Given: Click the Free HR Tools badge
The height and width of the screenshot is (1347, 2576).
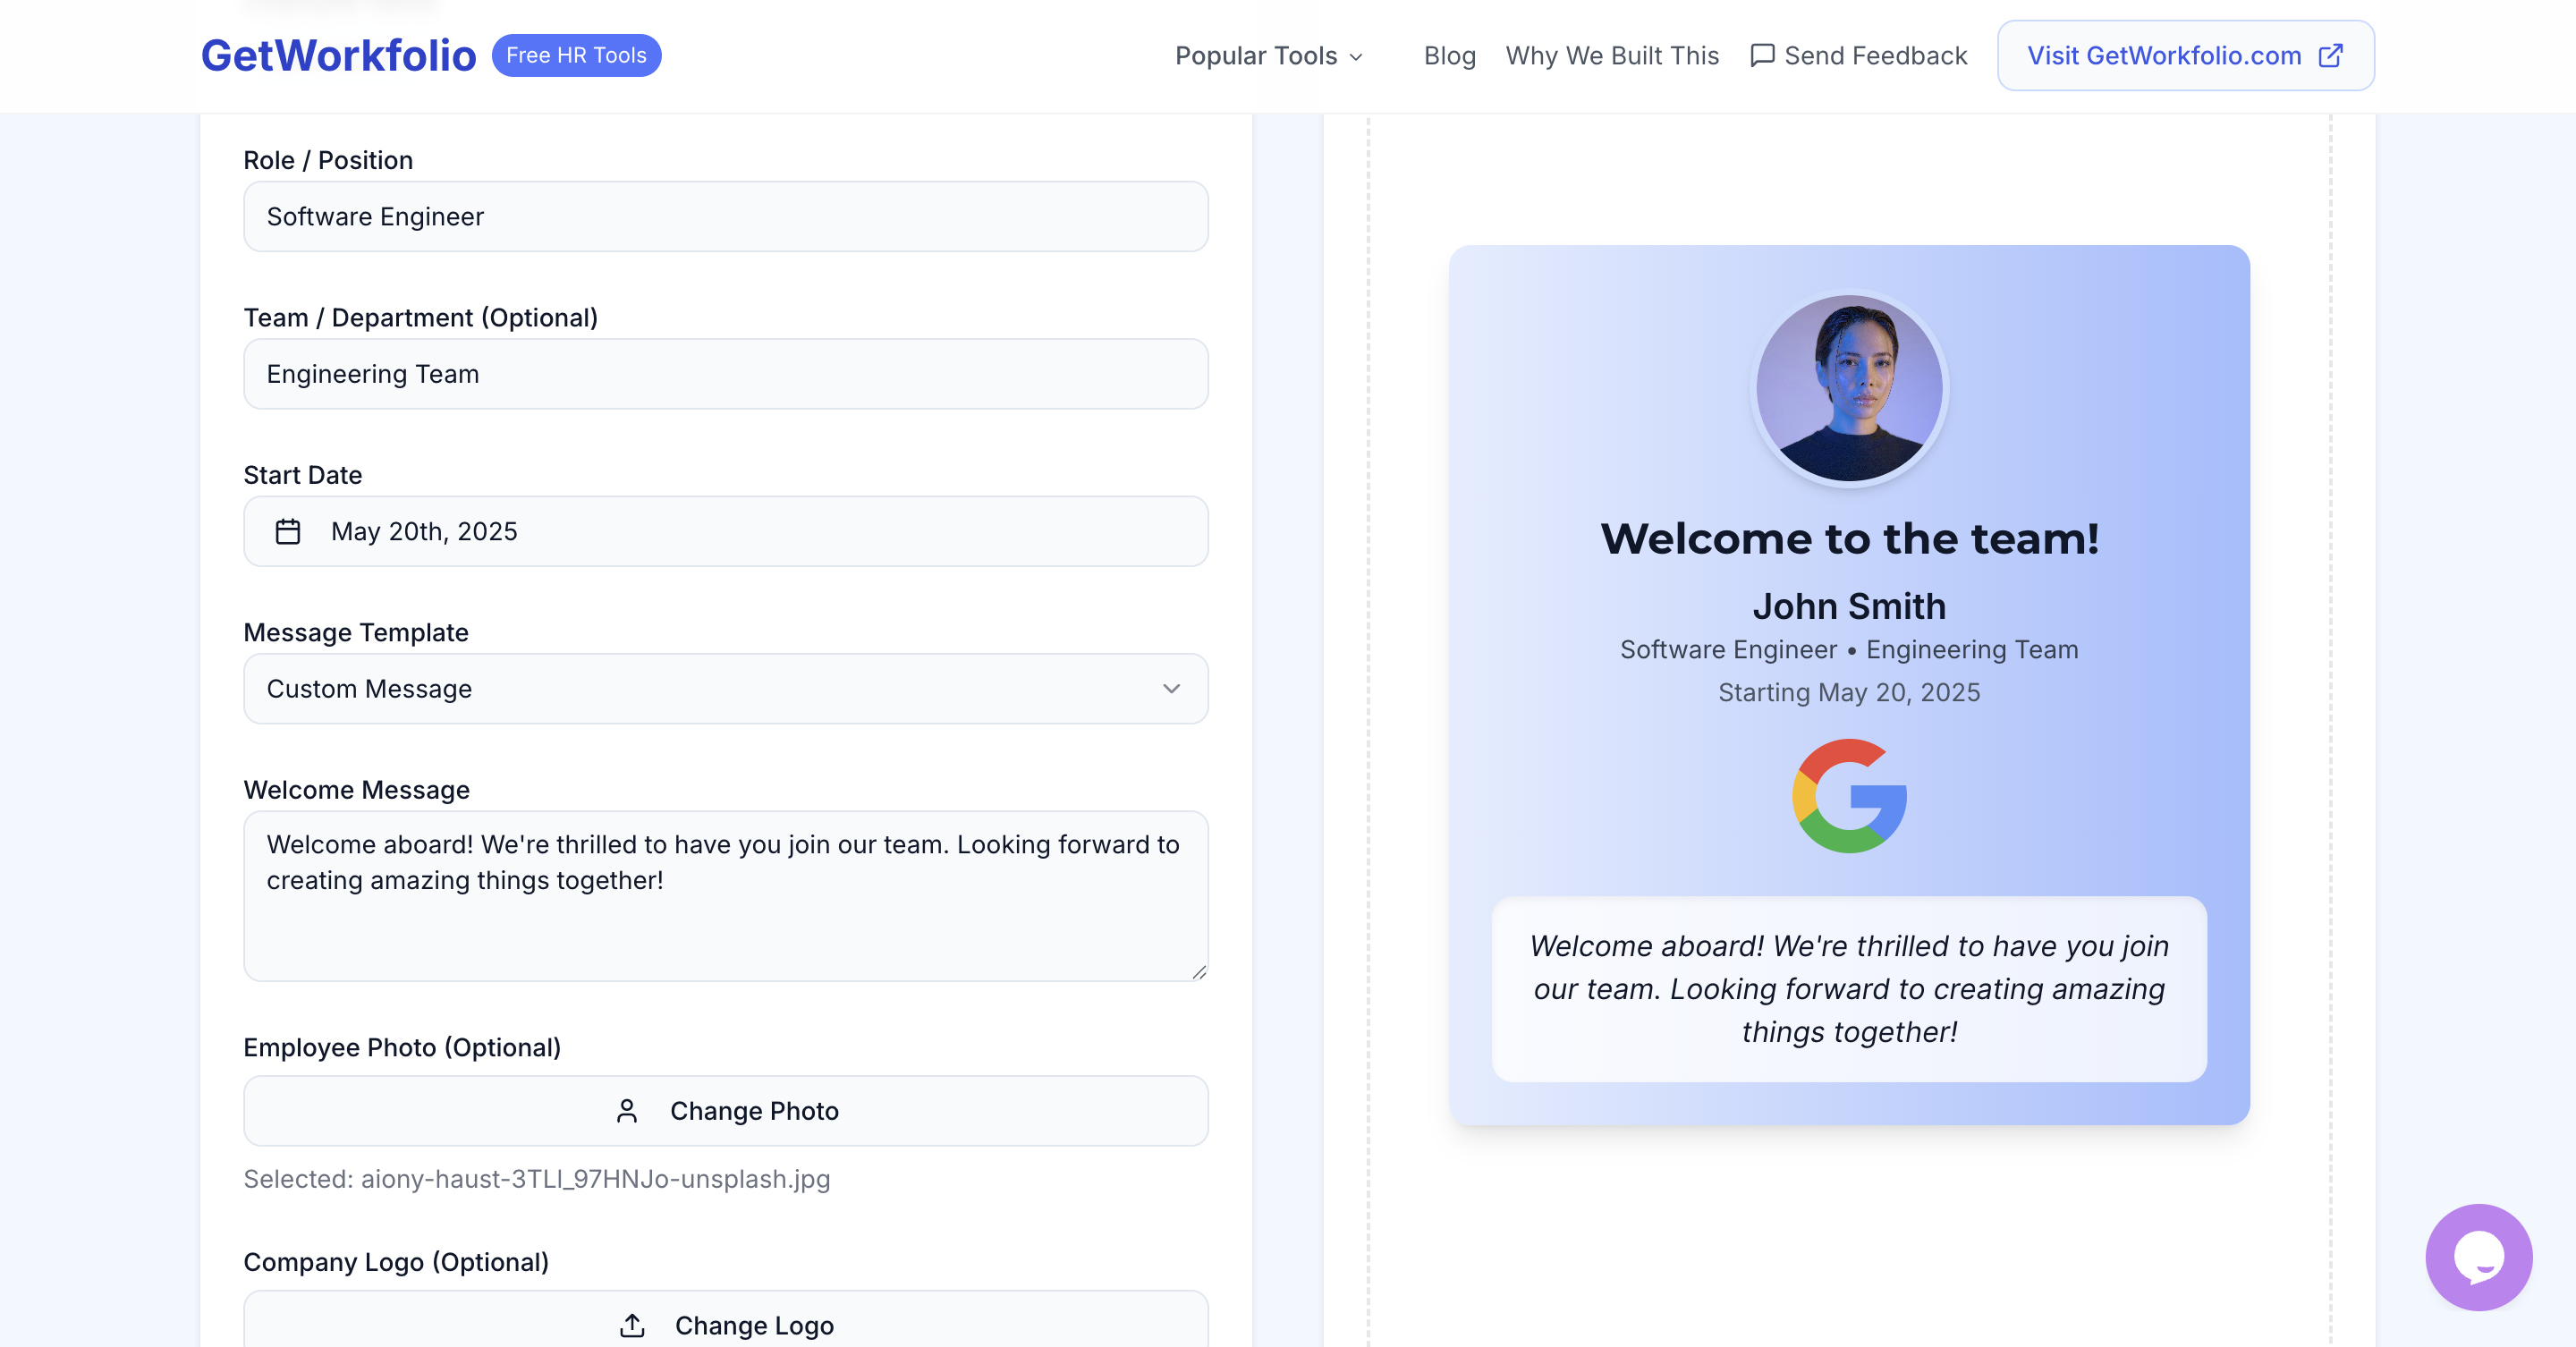Looking at the screenshot, I should (576, 55).
